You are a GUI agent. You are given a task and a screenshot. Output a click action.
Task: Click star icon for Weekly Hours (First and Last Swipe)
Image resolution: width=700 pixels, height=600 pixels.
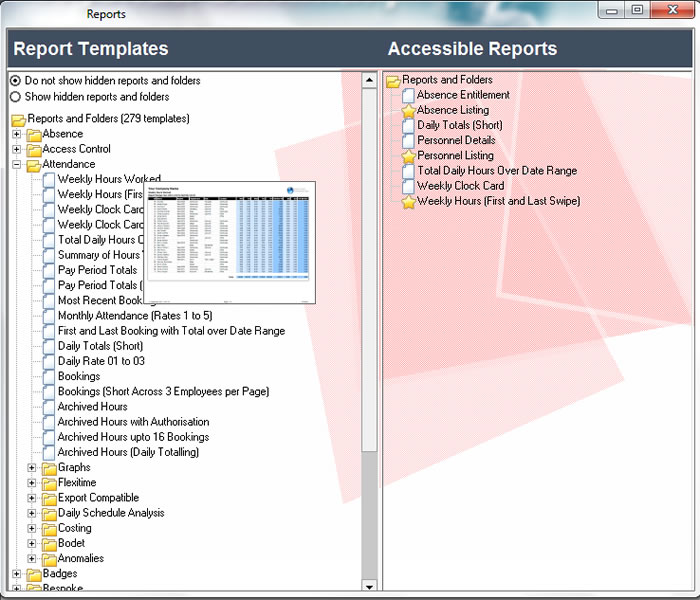408,202
